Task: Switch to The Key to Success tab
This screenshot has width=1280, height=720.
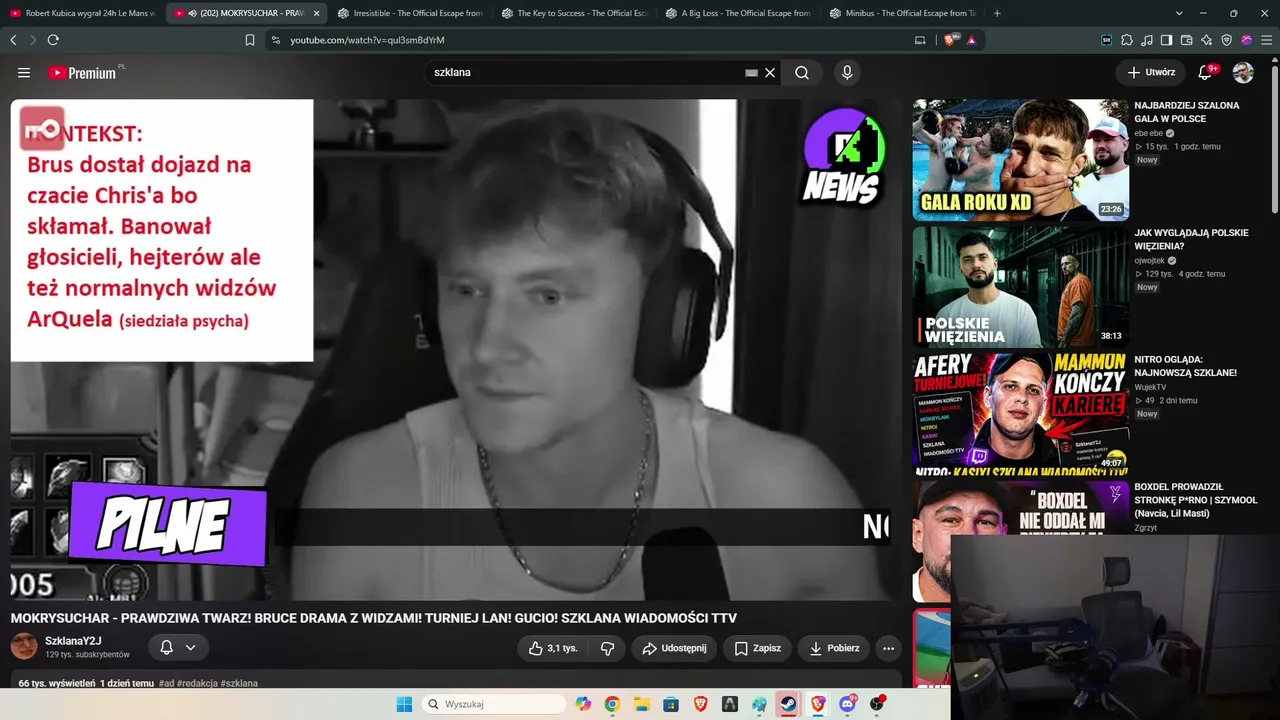Action: [574, 13]
